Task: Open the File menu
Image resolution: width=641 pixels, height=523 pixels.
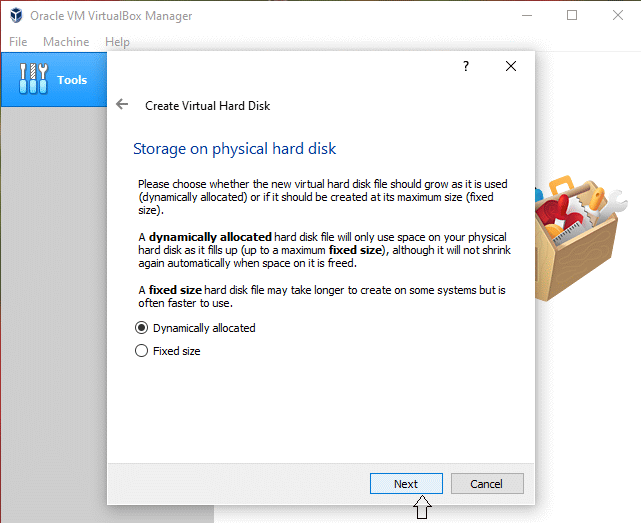Action: click(x=18, y=42)
